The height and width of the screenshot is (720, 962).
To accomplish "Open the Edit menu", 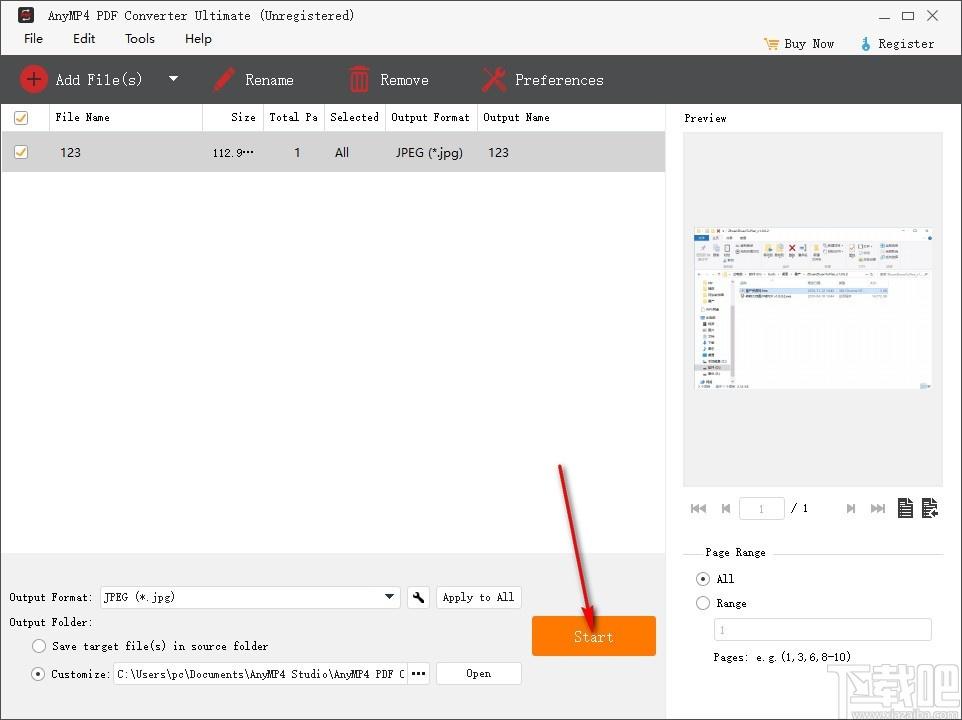I will tap(84, 39).
